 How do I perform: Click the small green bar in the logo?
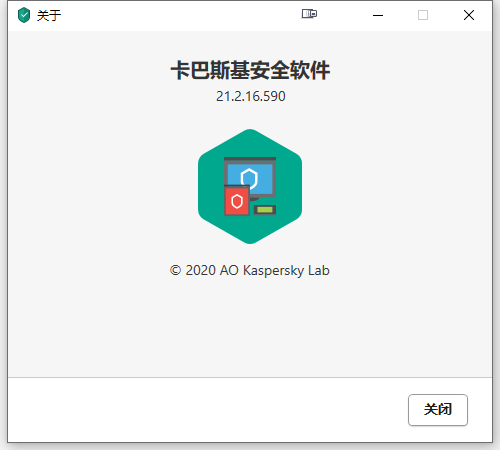(x=265, y=210)
